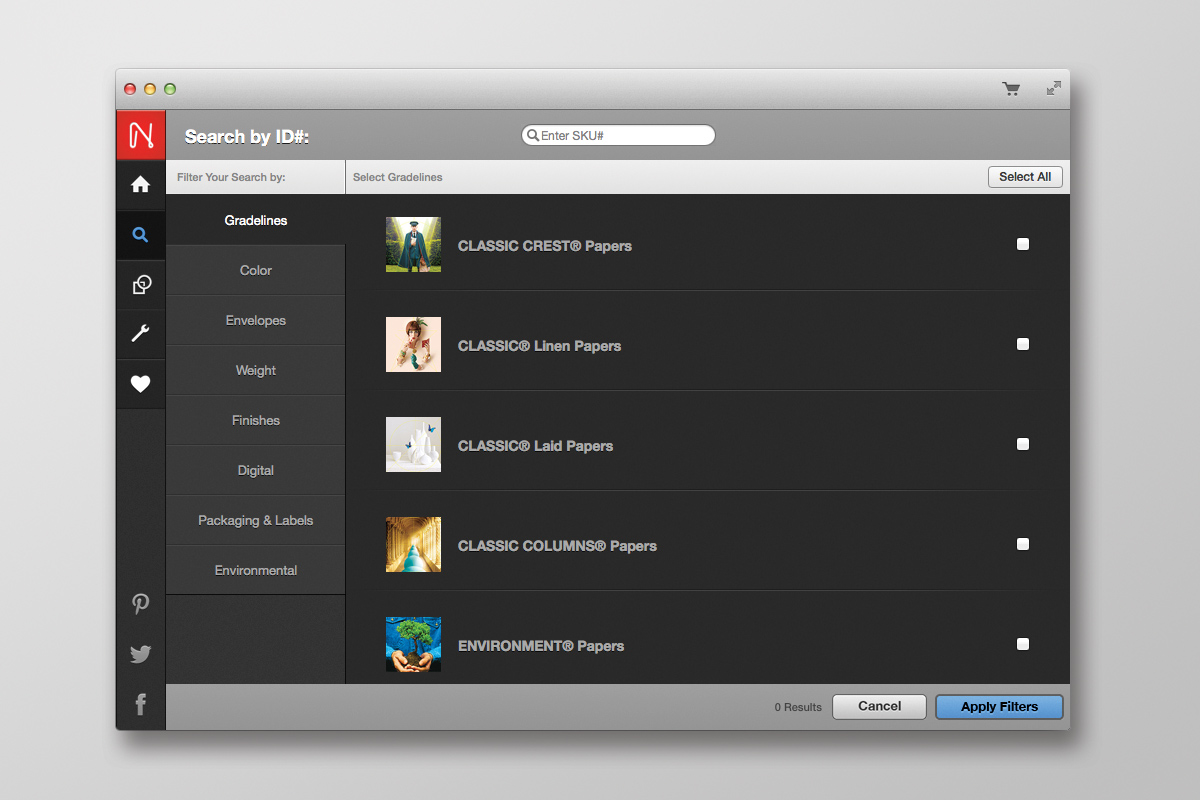
Task: Open the shapes icon in sidebar
Action: (141, 285)
